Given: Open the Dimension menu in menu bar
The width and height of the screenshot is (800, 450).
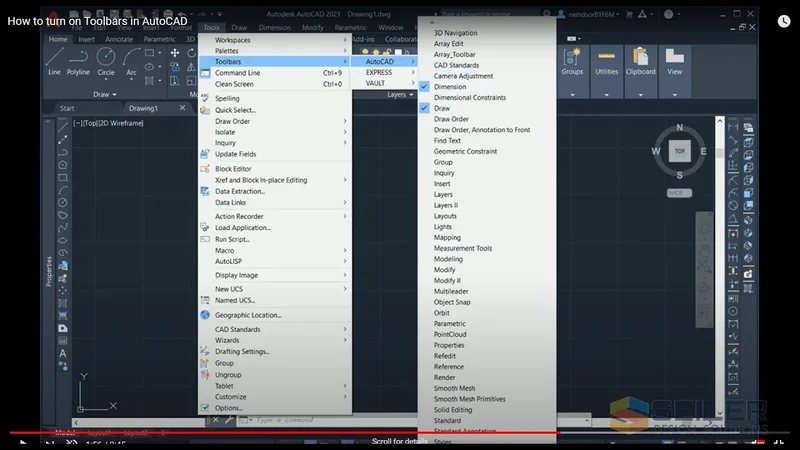Looking at the screenshot, I should (x=274, y=27).
